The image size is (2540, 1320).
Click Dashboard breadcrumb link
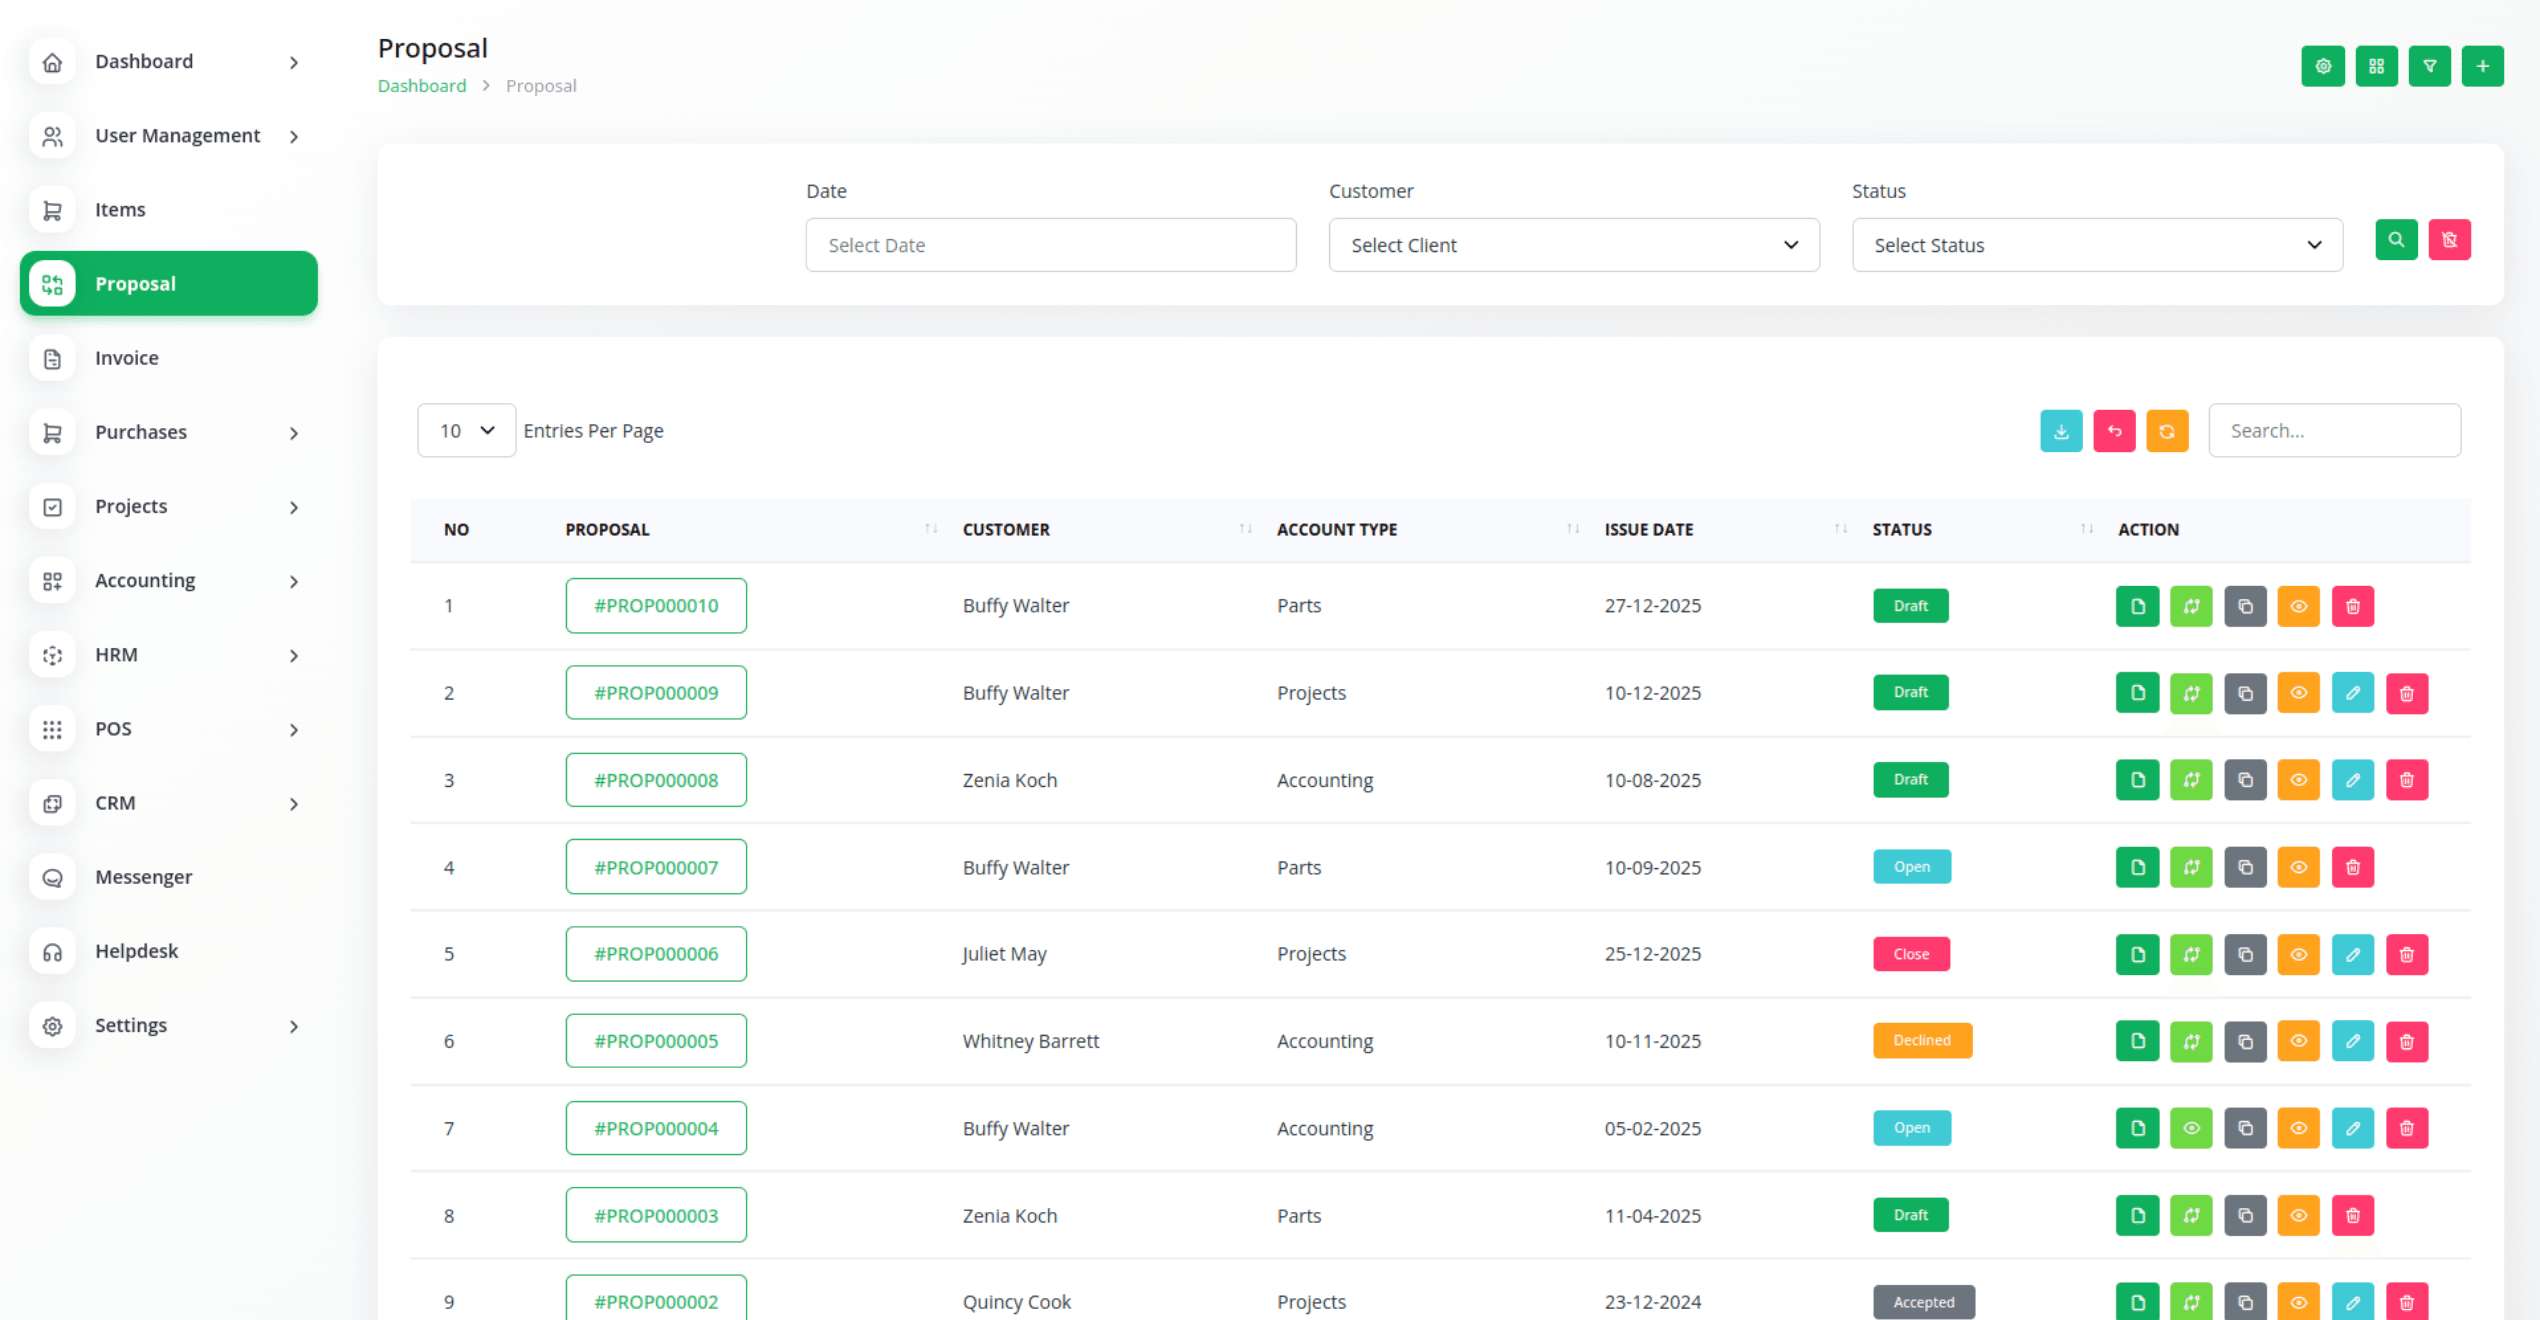click(421, 86)
